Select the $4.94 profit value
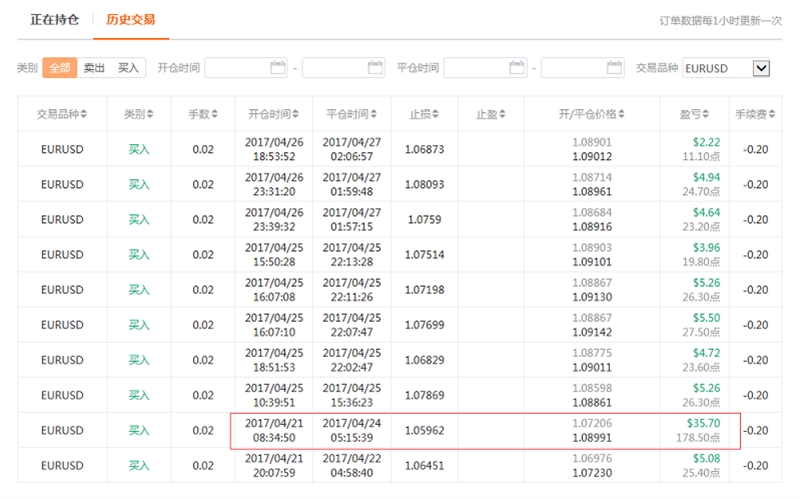The height and width of the screenshot is (499, 800). (x=706, y=178)
